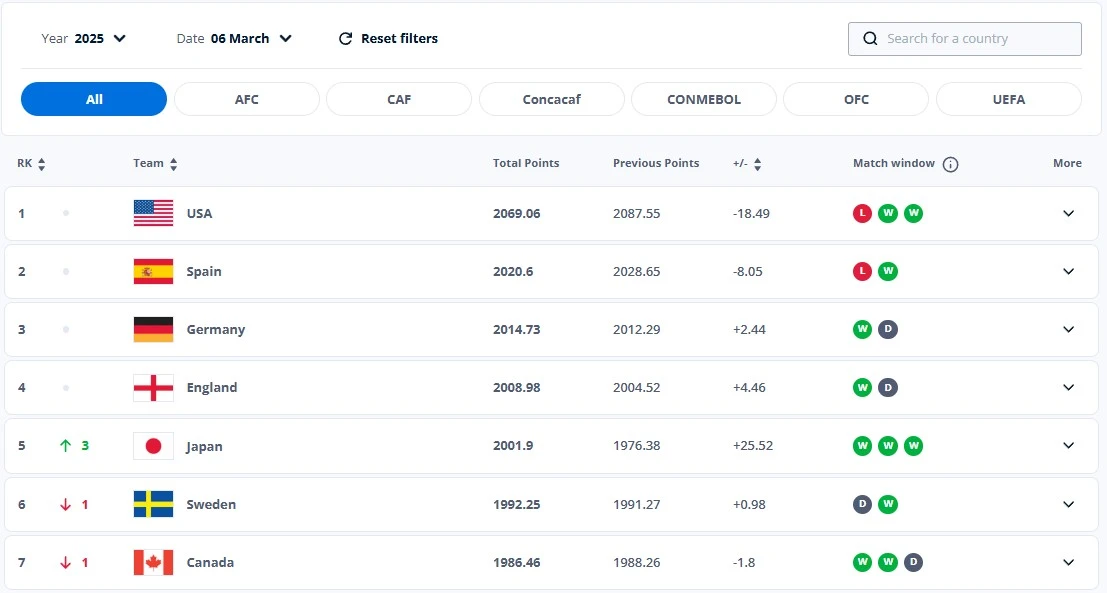
Task: Click Reset filters button
Action: click(388, 39)
